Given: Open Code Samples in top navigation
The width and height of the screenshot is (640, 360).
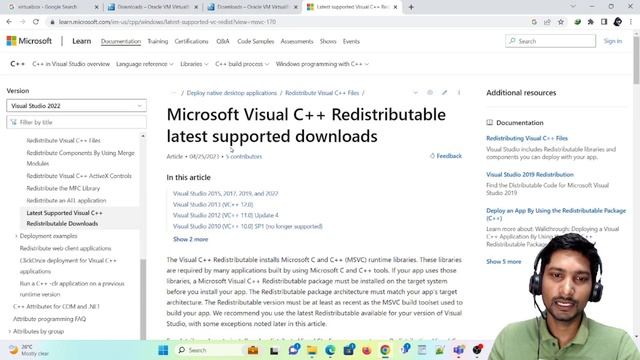Looking at the screenshot, I should point(256,41).
